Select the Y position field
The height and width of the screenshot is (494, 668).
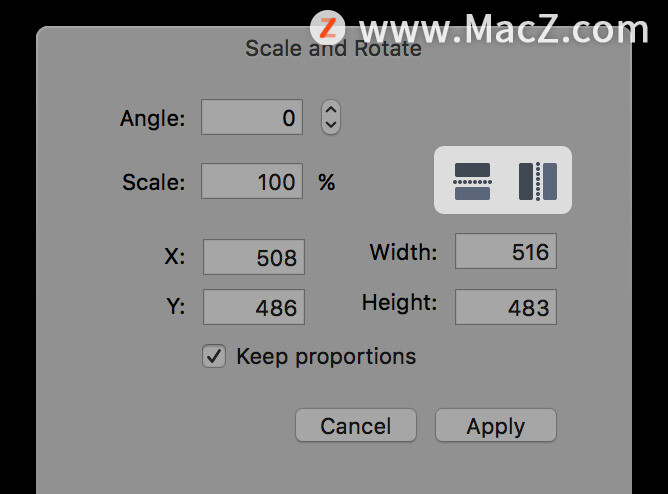coord(254,307)
